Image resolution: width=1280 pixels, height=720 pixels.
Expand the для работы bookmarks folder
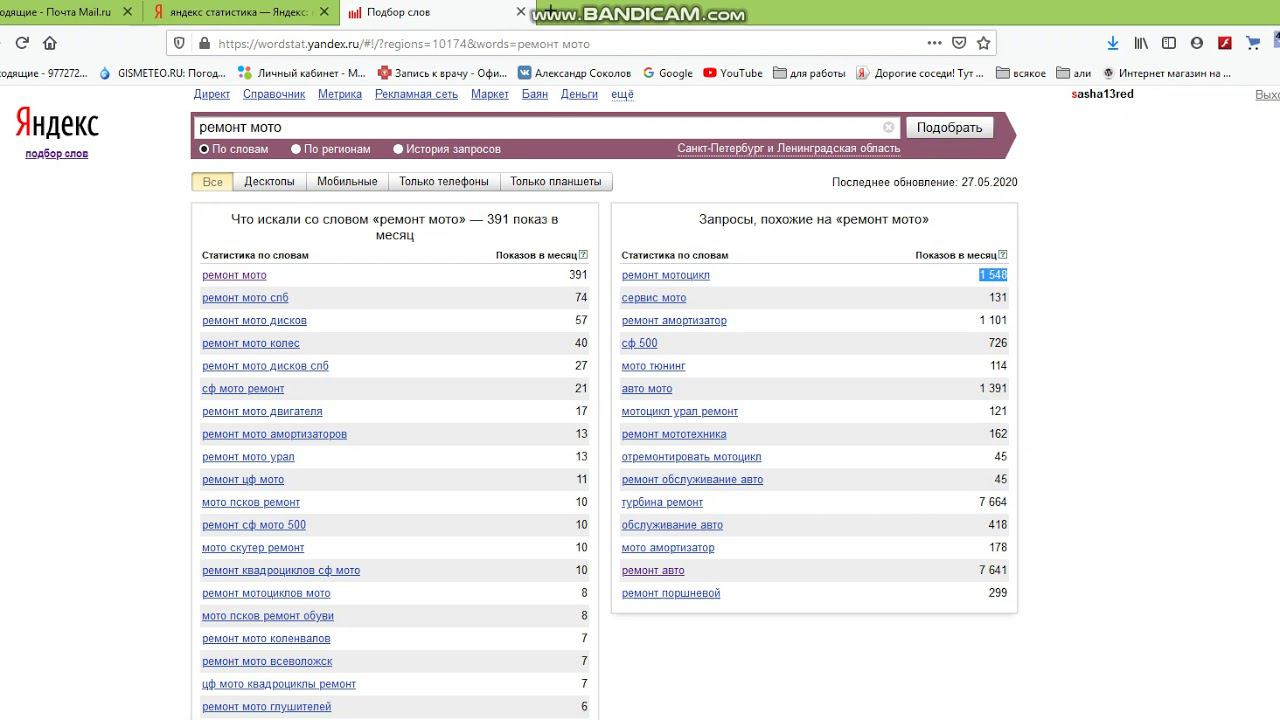click(x=809, y=73)
